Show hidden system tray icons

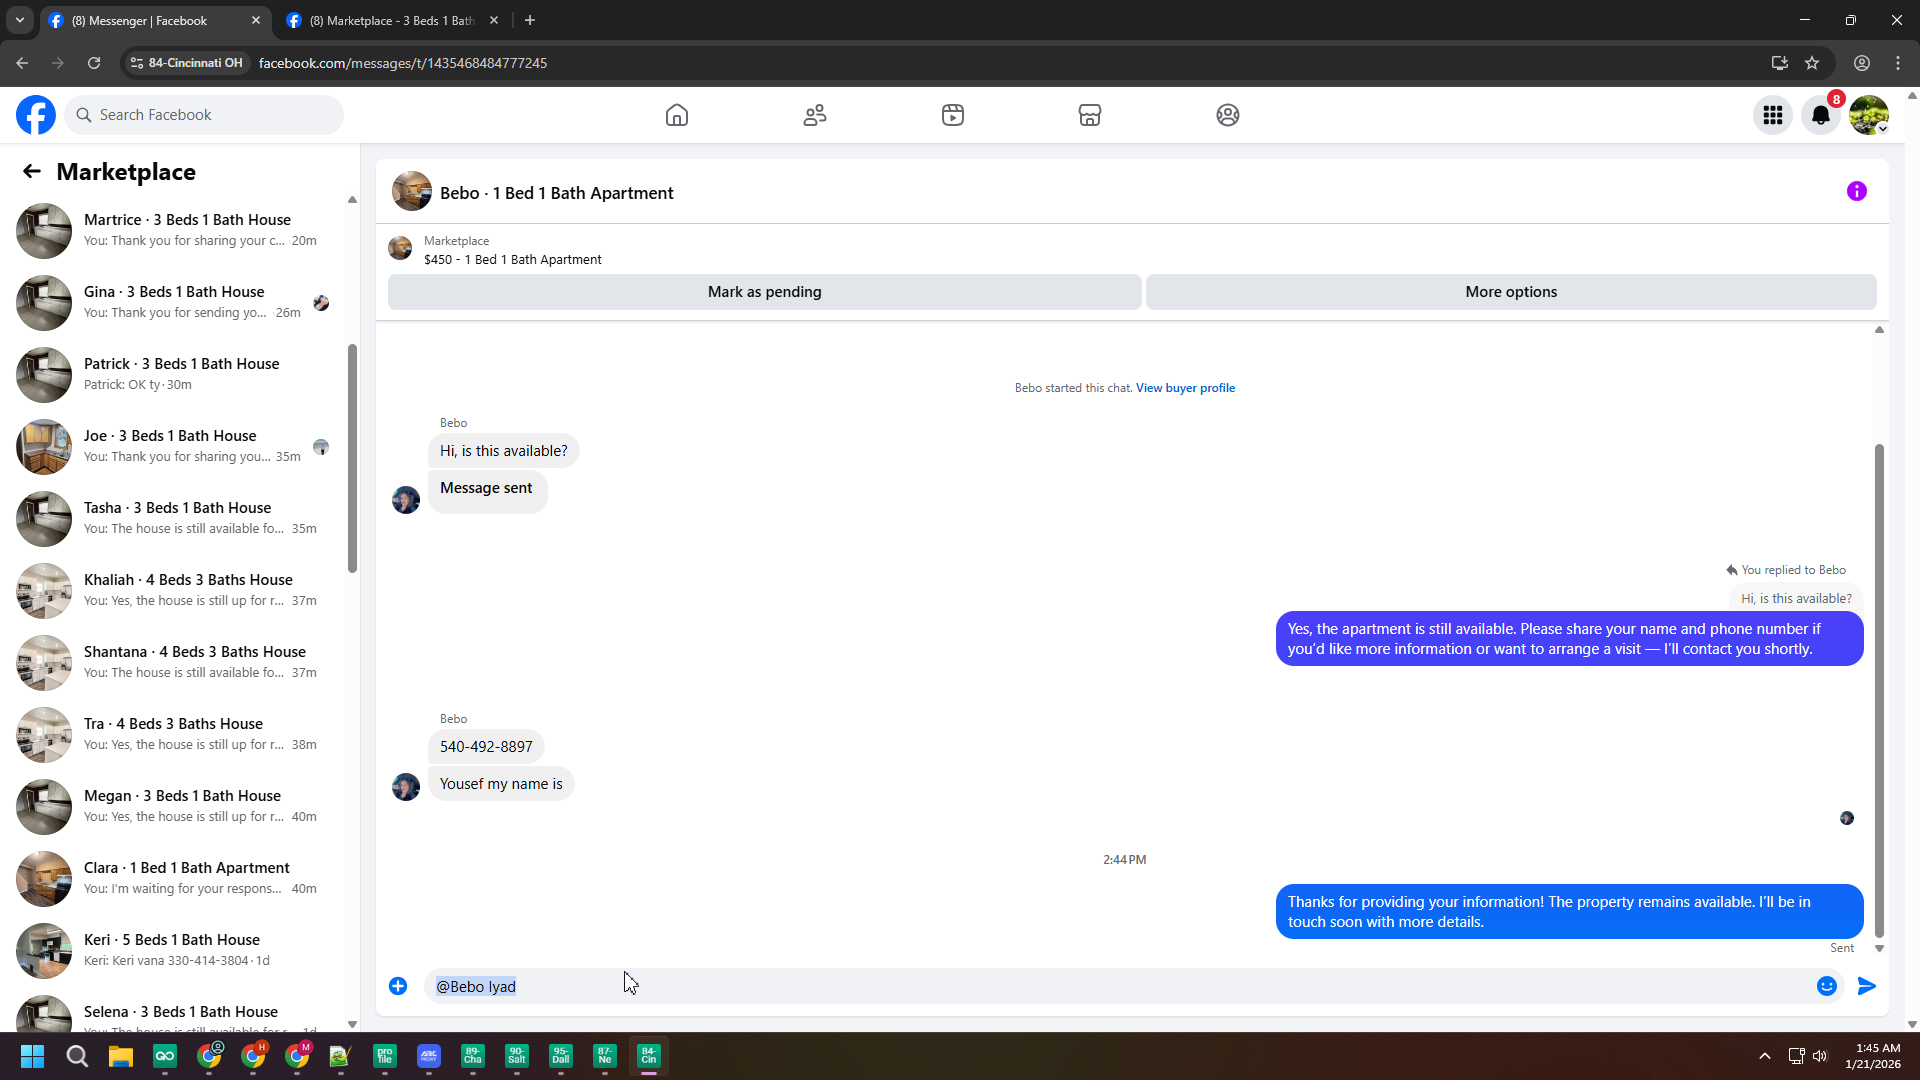1765,1056
